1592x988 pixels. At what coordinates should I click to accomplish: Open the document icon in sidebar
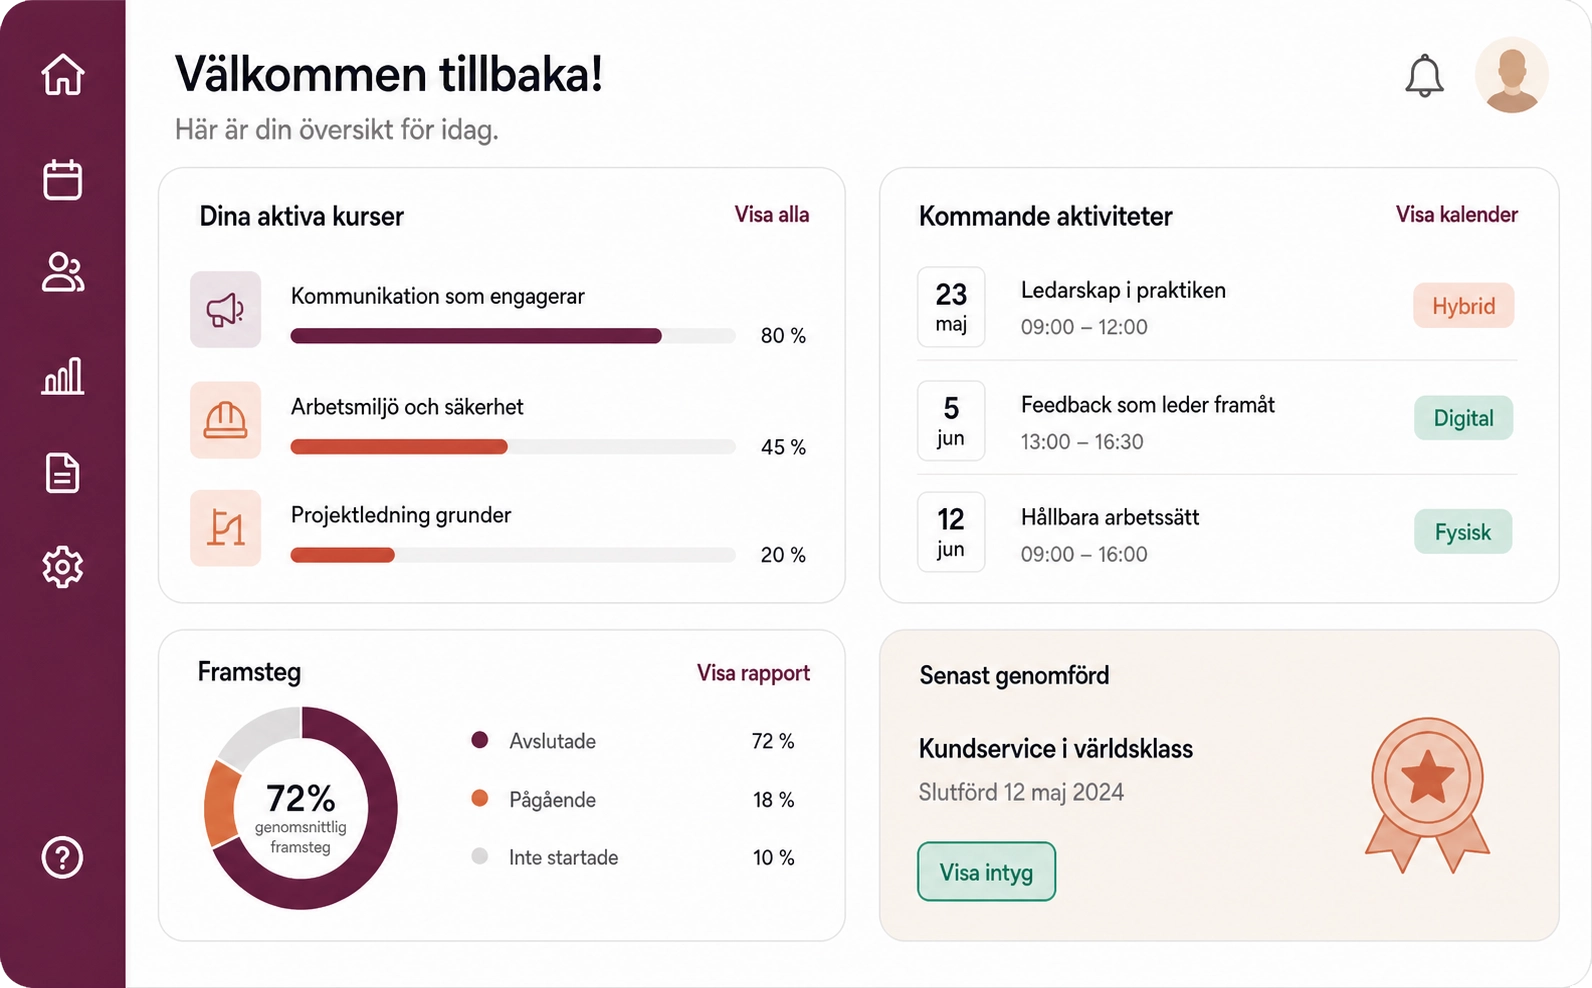tap(62, 473)
